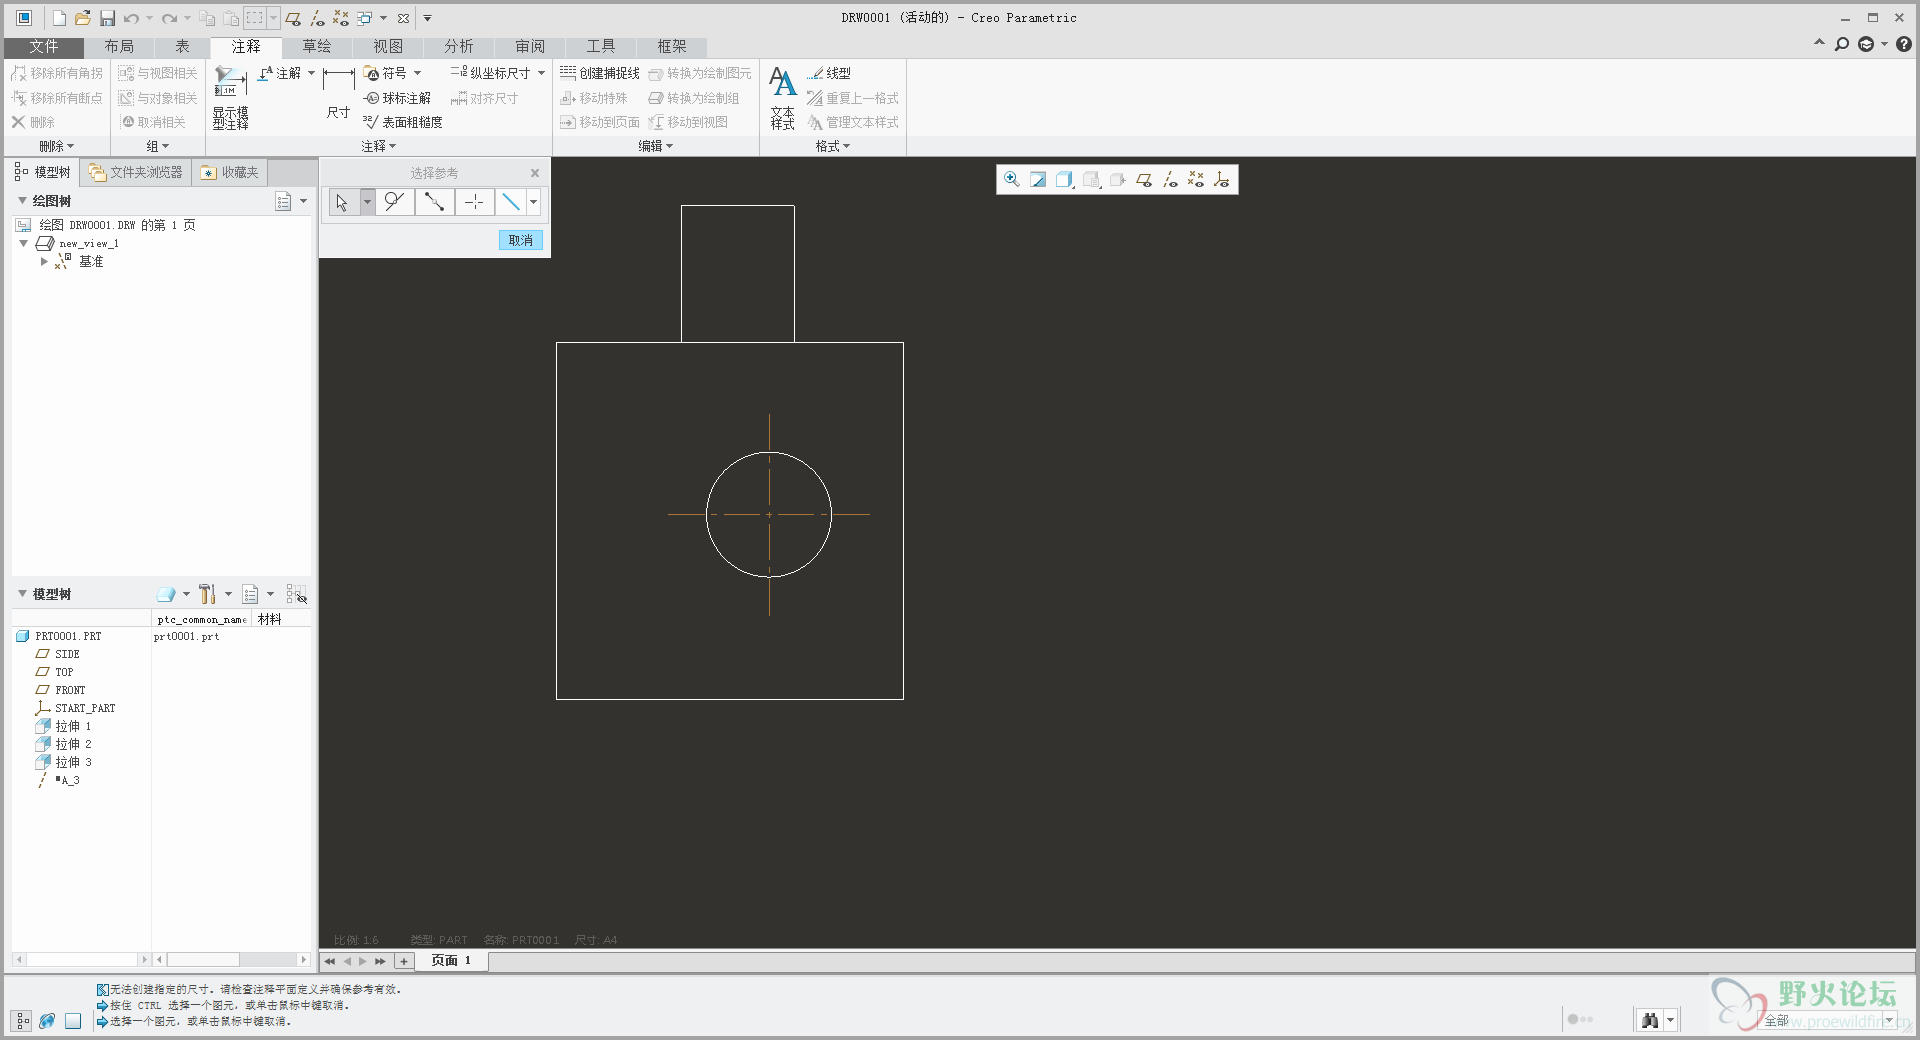
Task: Open a file via the folder icon
Action: coord(83,18)
